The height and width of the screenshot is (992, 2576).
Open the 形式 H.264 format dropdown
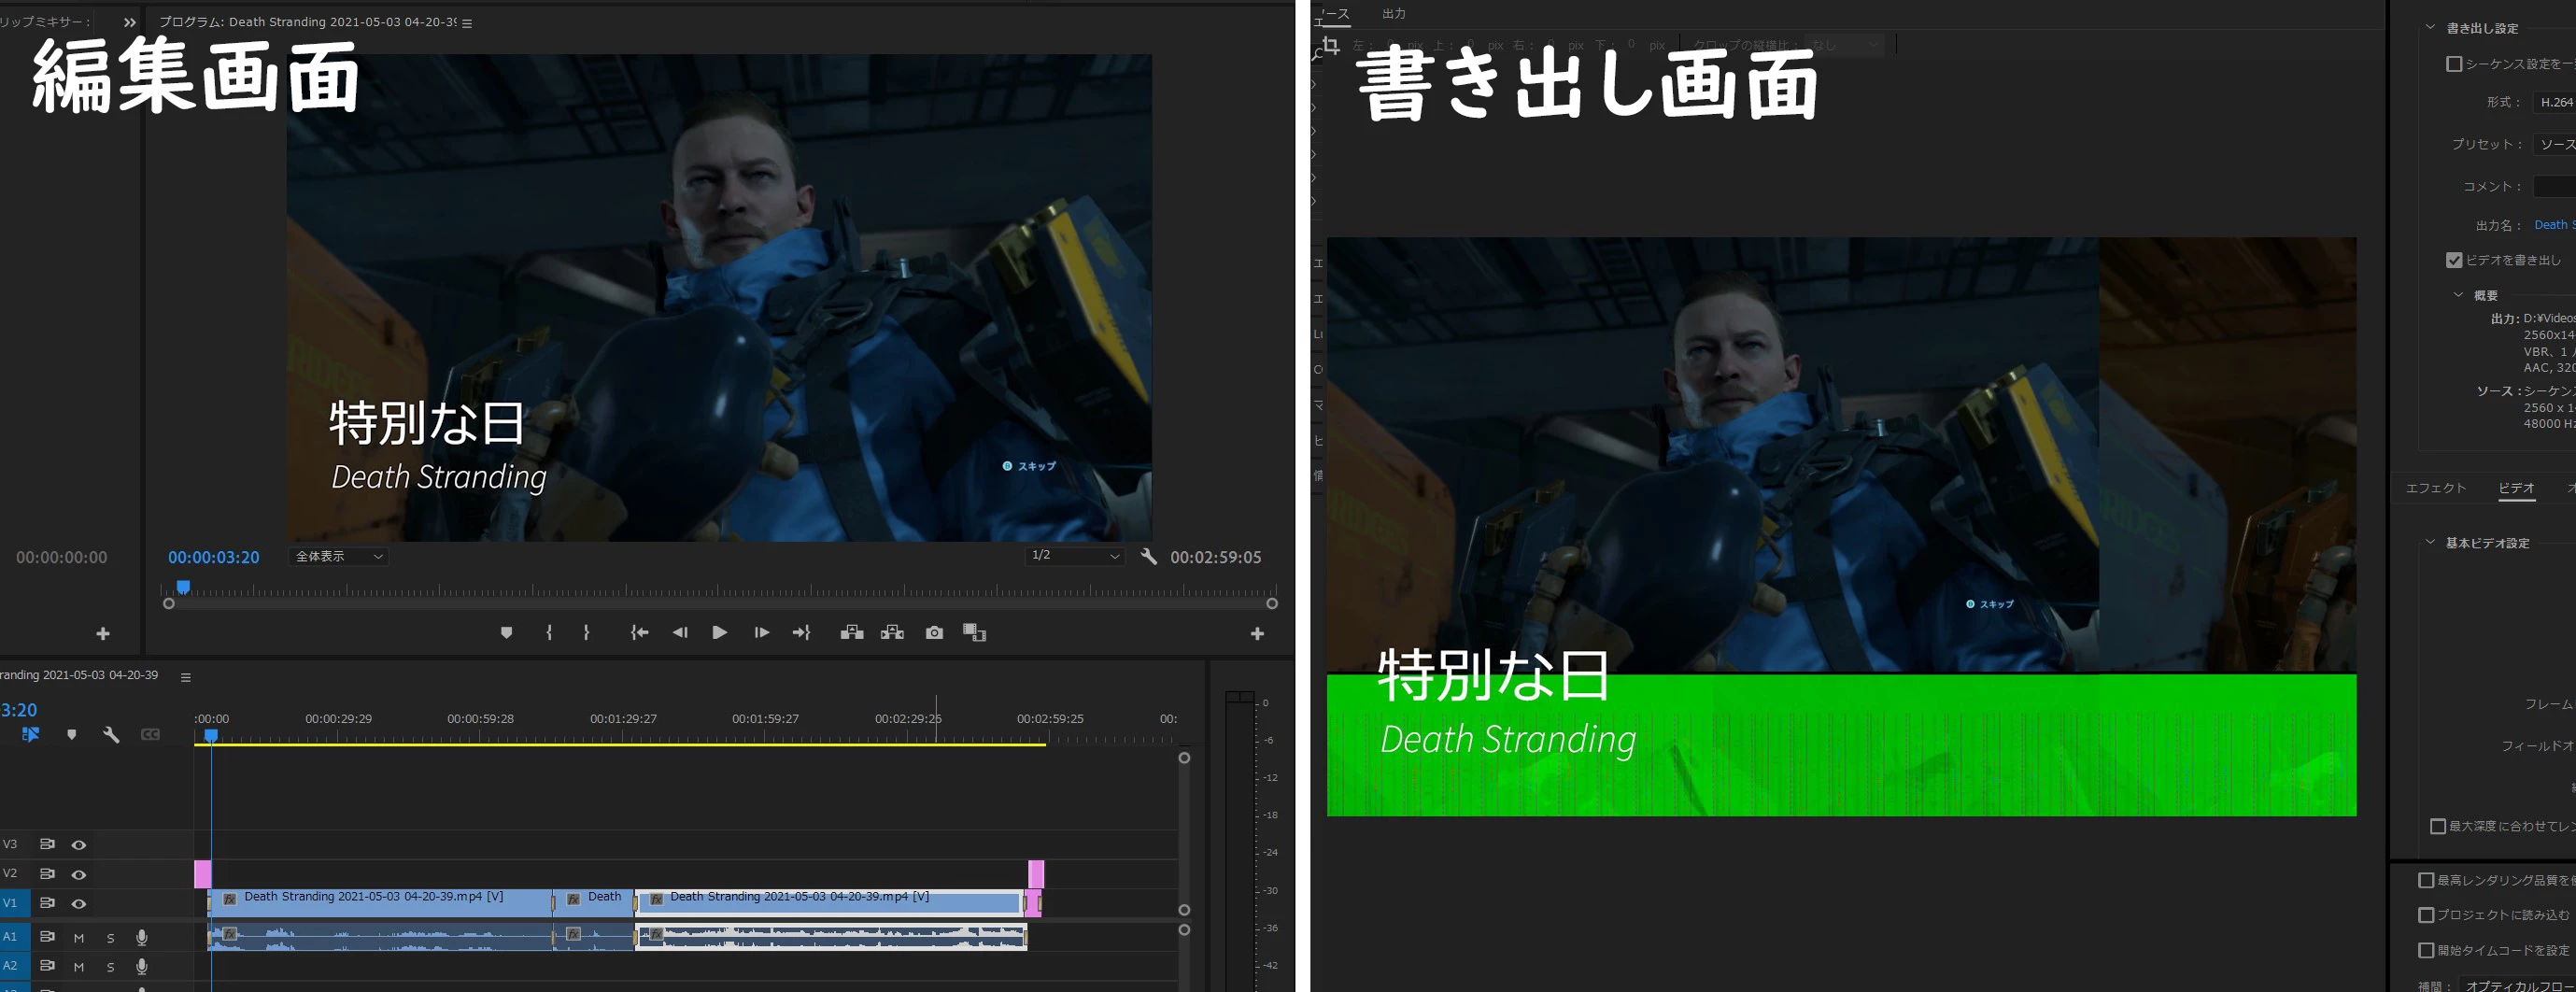pyautogui.click(x=2555, y=102)
